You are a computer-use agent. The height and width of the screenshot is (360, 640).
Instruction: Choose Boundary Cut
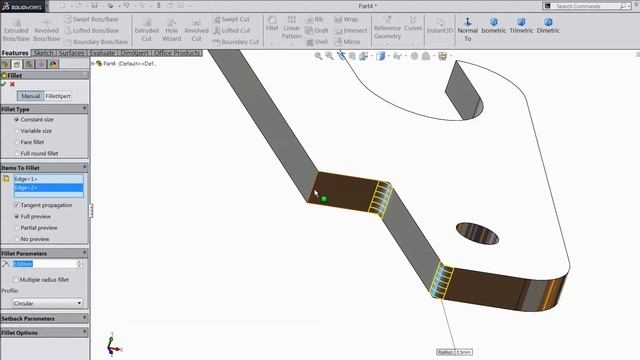coord(236,42)
